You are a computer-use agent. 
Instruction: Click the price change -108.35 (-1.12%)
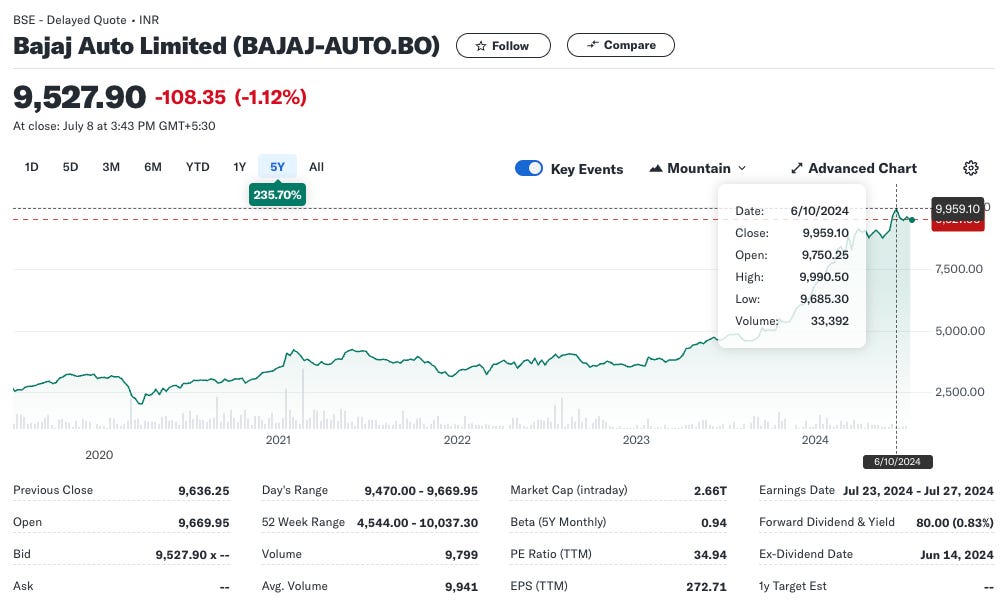231,97
